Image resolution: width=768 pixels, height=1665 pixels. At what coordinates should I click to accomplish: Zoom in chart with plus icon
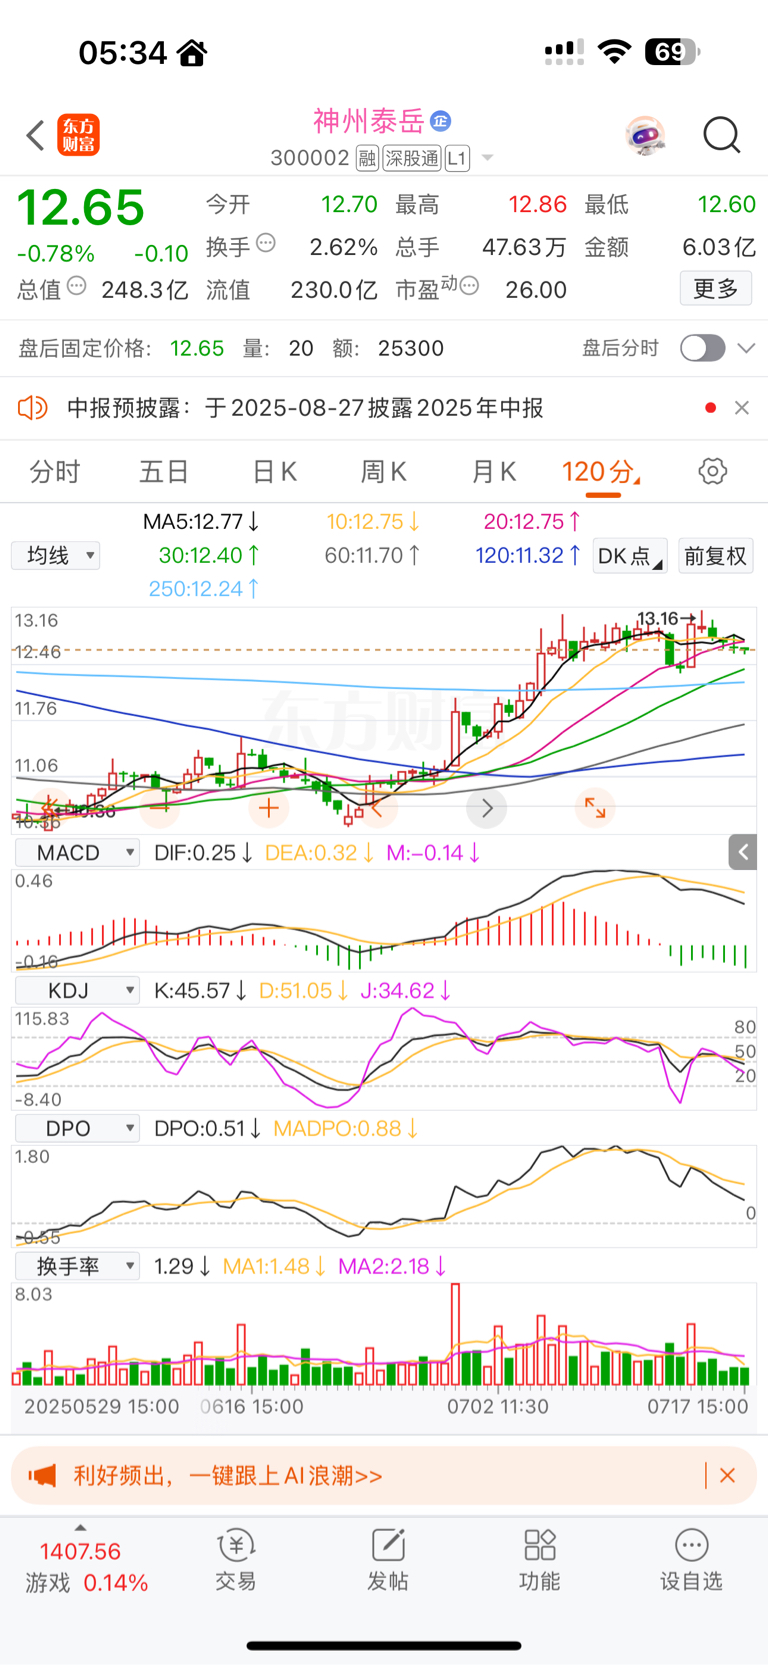click(x=268, y=808)
